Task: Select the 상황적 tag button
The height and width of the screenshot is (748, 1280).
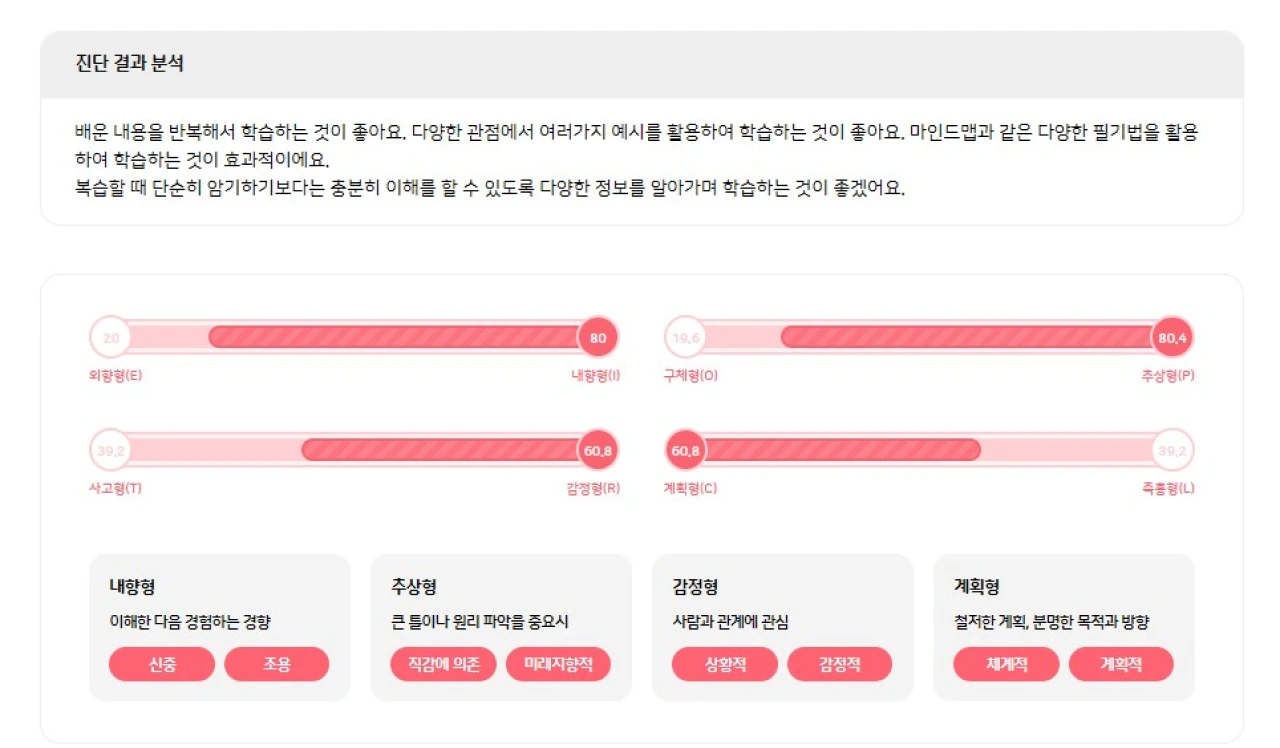Action: point(725,664)
